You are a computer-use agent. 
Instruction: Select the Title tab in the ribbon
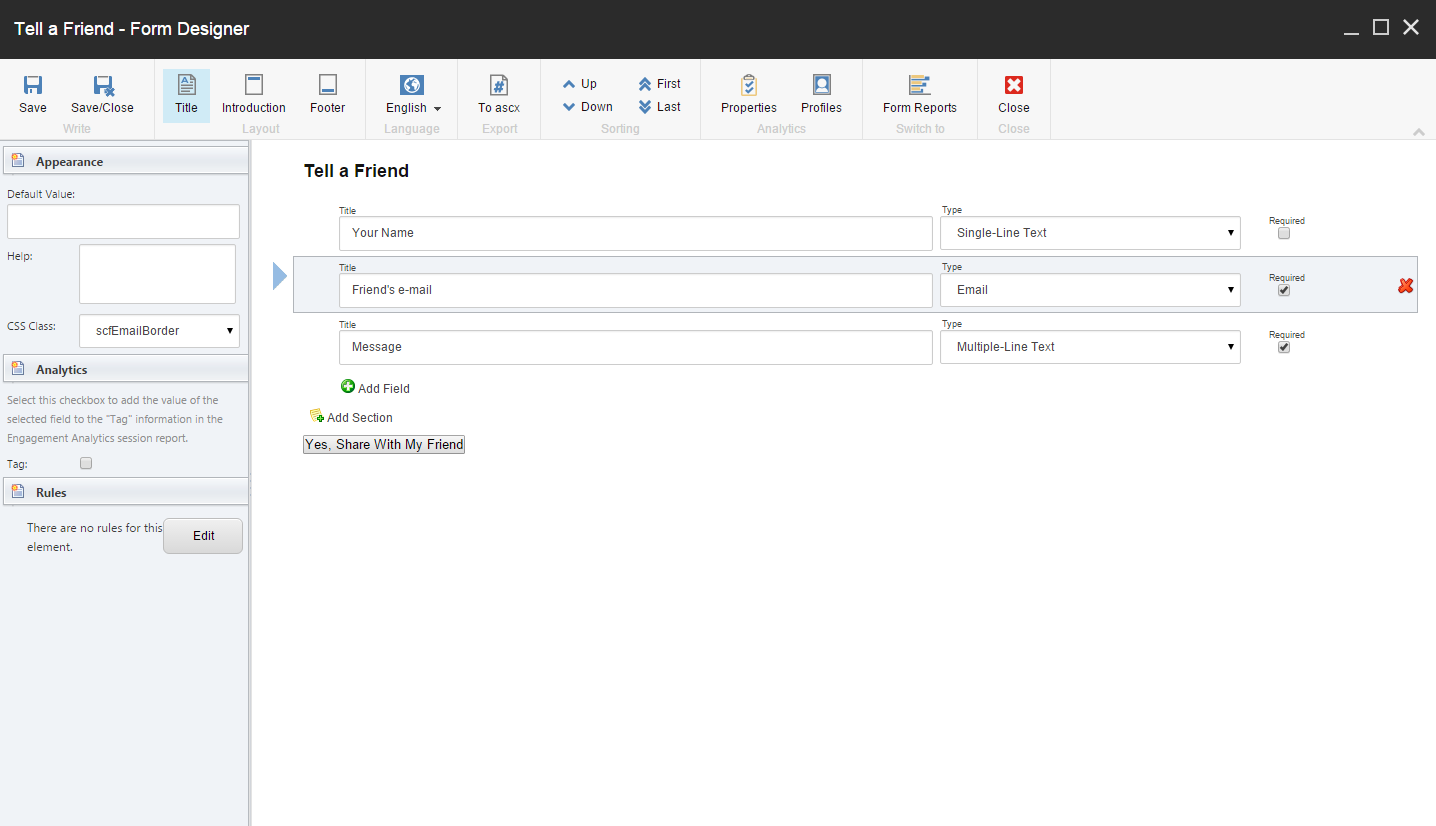pyautogui.click(x=186, y=95)
